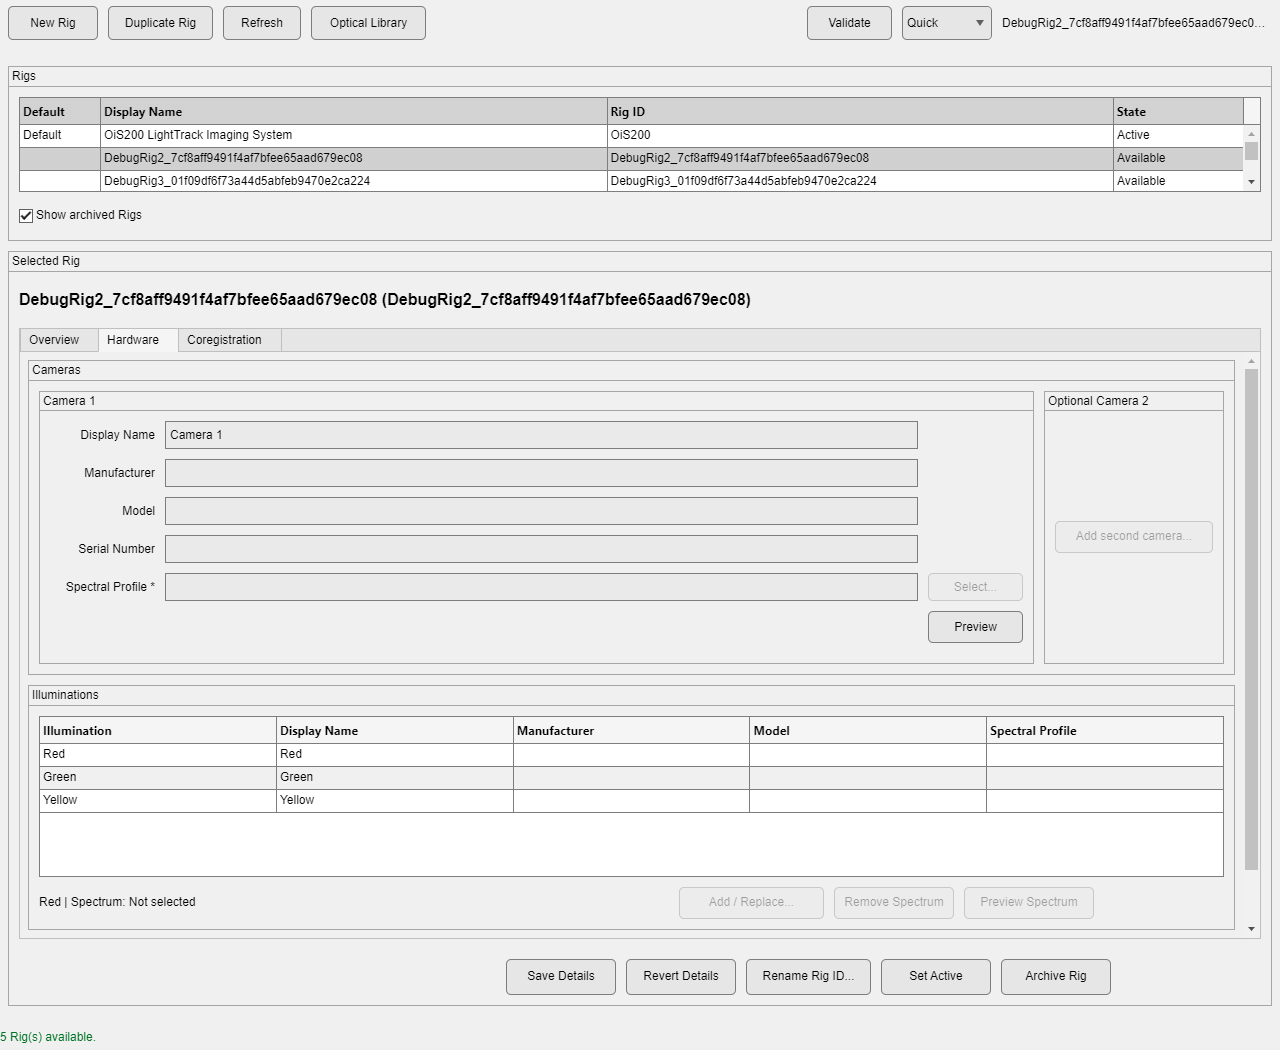Run Validate on the rig
1280x1050 pixels.
click(x=849, y=23)
